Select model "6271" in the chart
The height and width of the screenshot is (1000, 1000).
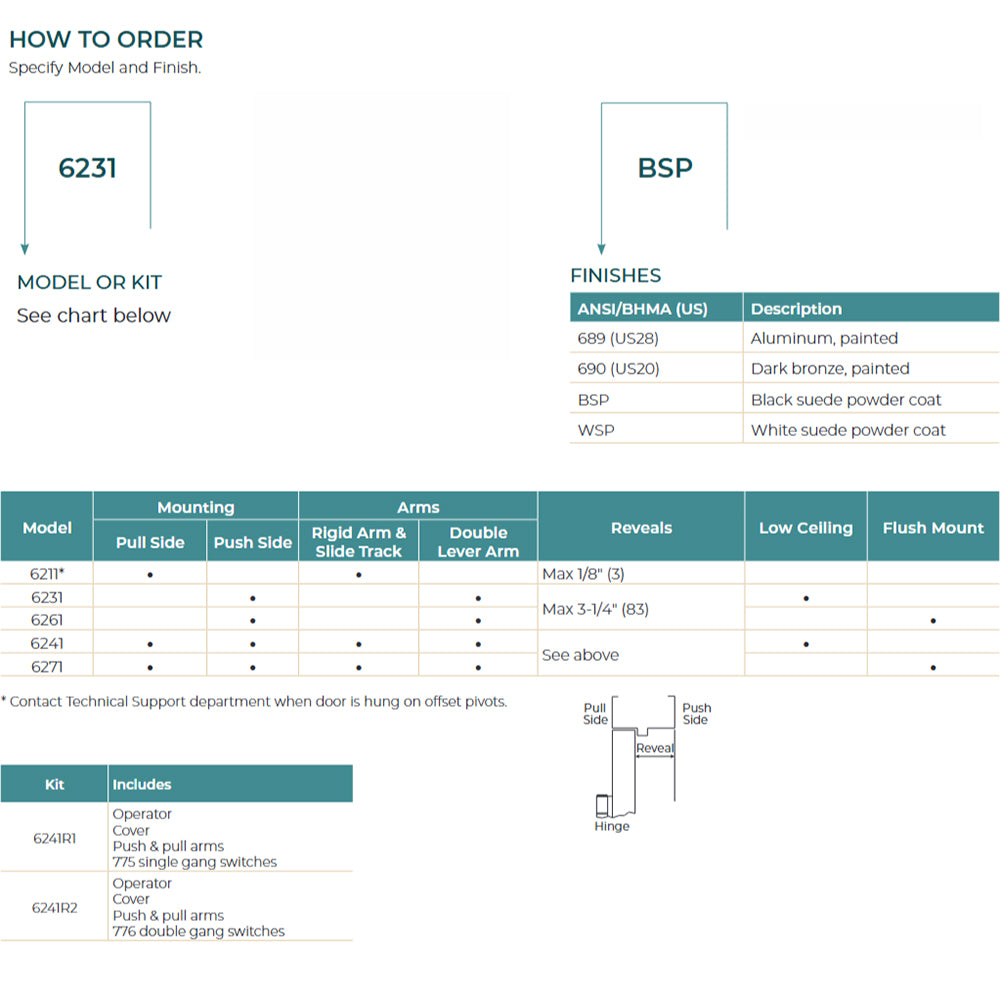(x=47, y=667)
